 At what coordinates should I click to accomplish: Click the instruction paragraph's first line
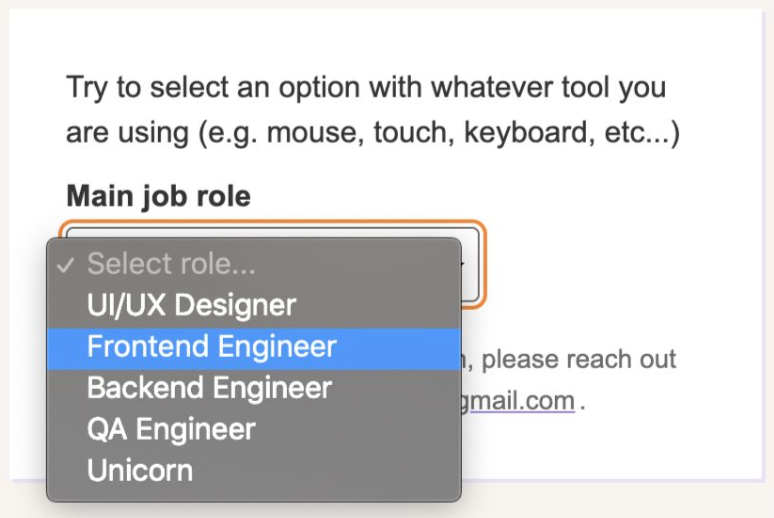point(366,88)
